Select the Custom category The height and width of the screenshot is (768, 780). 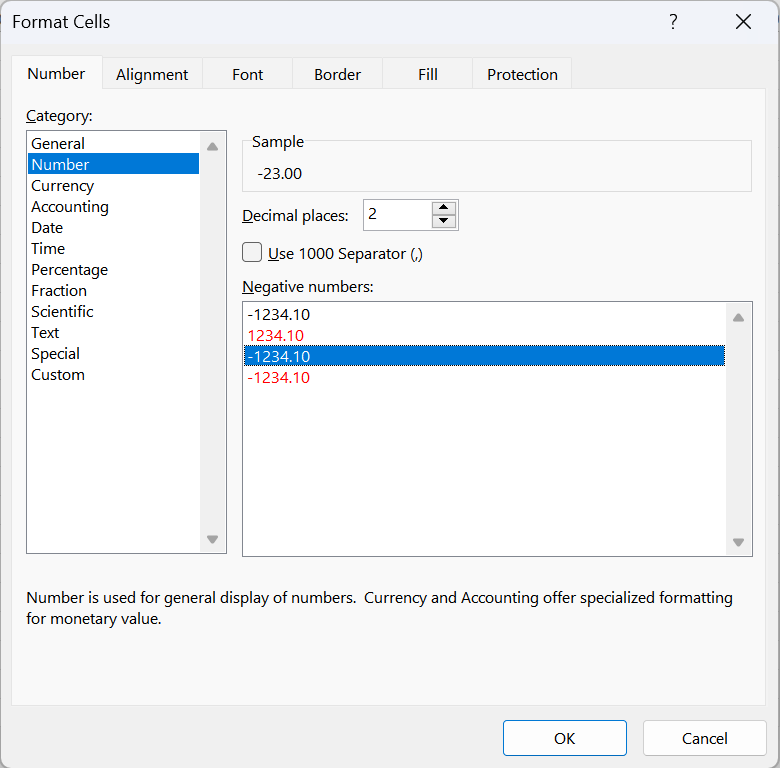(x=113, y=375)
